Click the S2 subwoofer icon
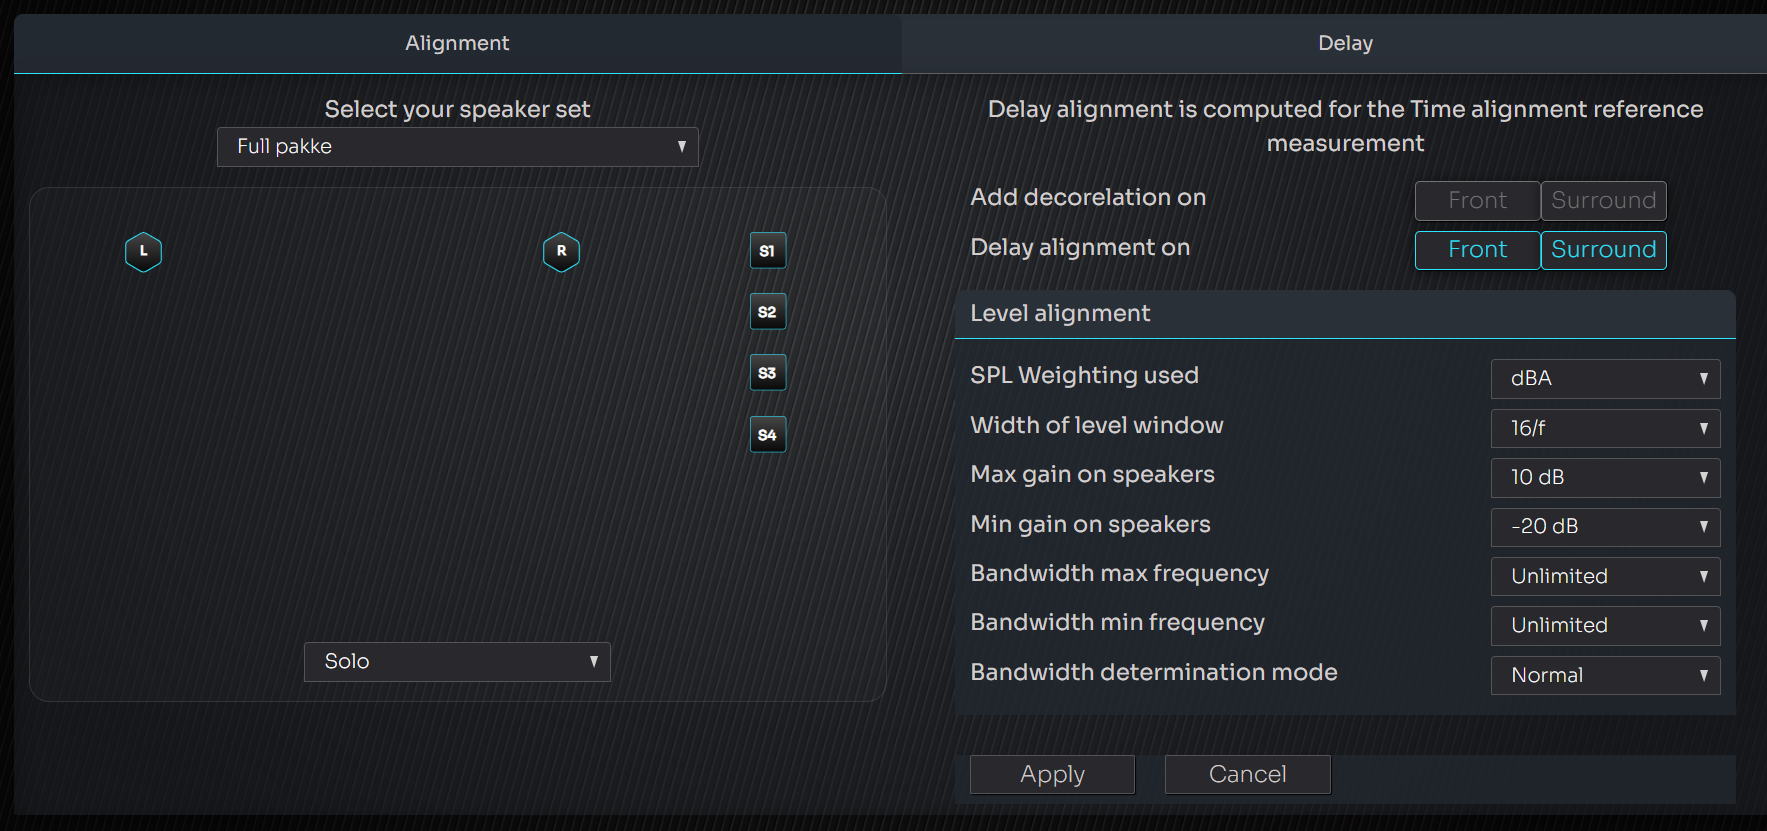This screenshot has height=831, width=1767. [767, 312]
